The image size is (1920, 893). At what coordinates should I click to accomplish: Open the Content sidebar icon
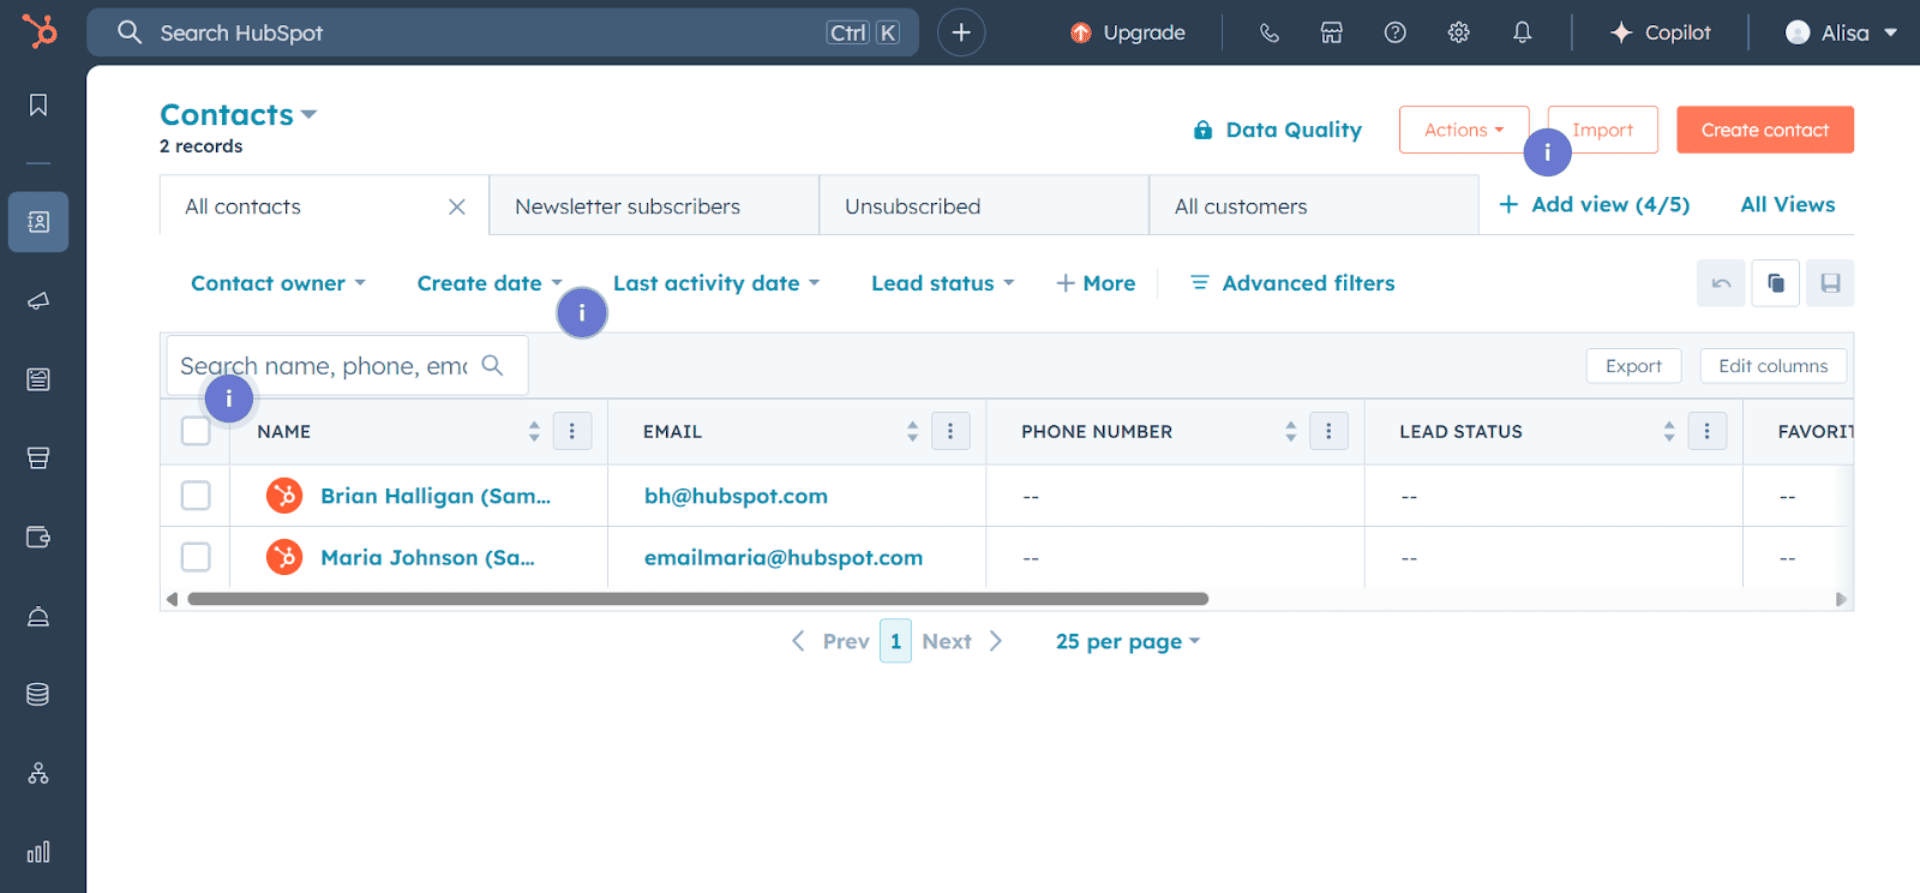(38, 379)
